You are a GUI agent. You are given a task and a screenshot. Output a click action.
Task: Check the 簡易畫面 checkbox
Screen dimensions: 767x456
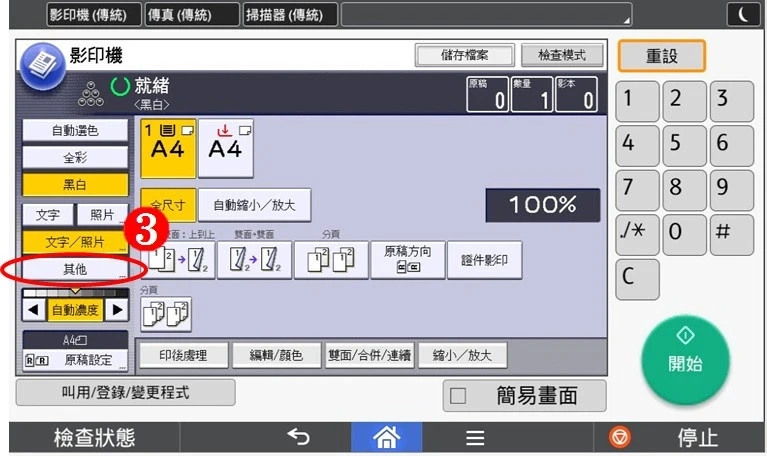(458, 395)
